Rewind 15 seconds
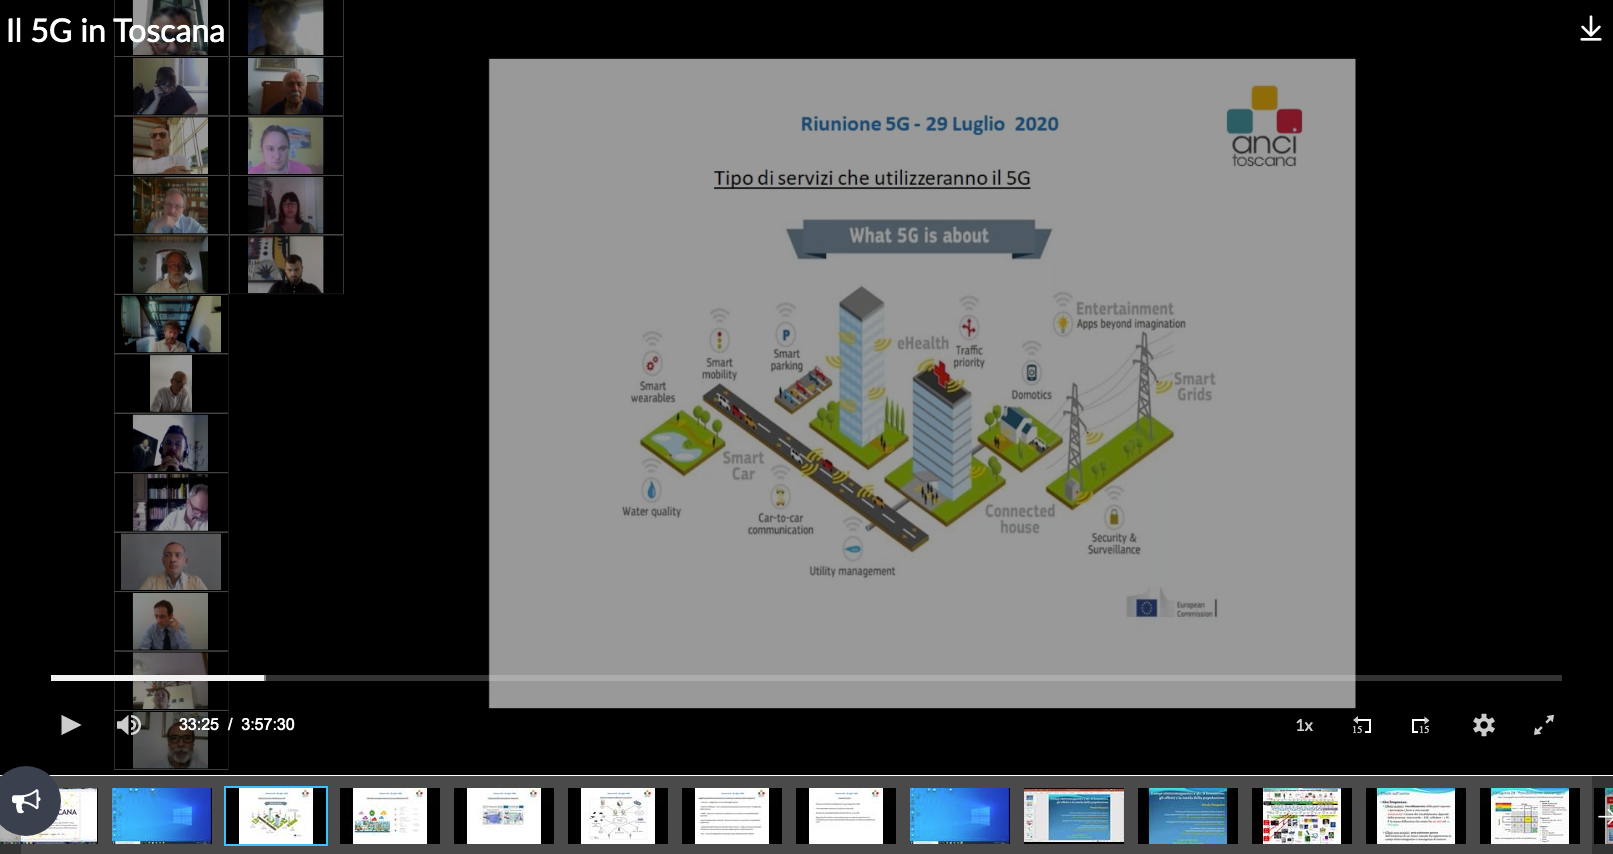The image size is (1613, 854). click(x=1361, y=725)
